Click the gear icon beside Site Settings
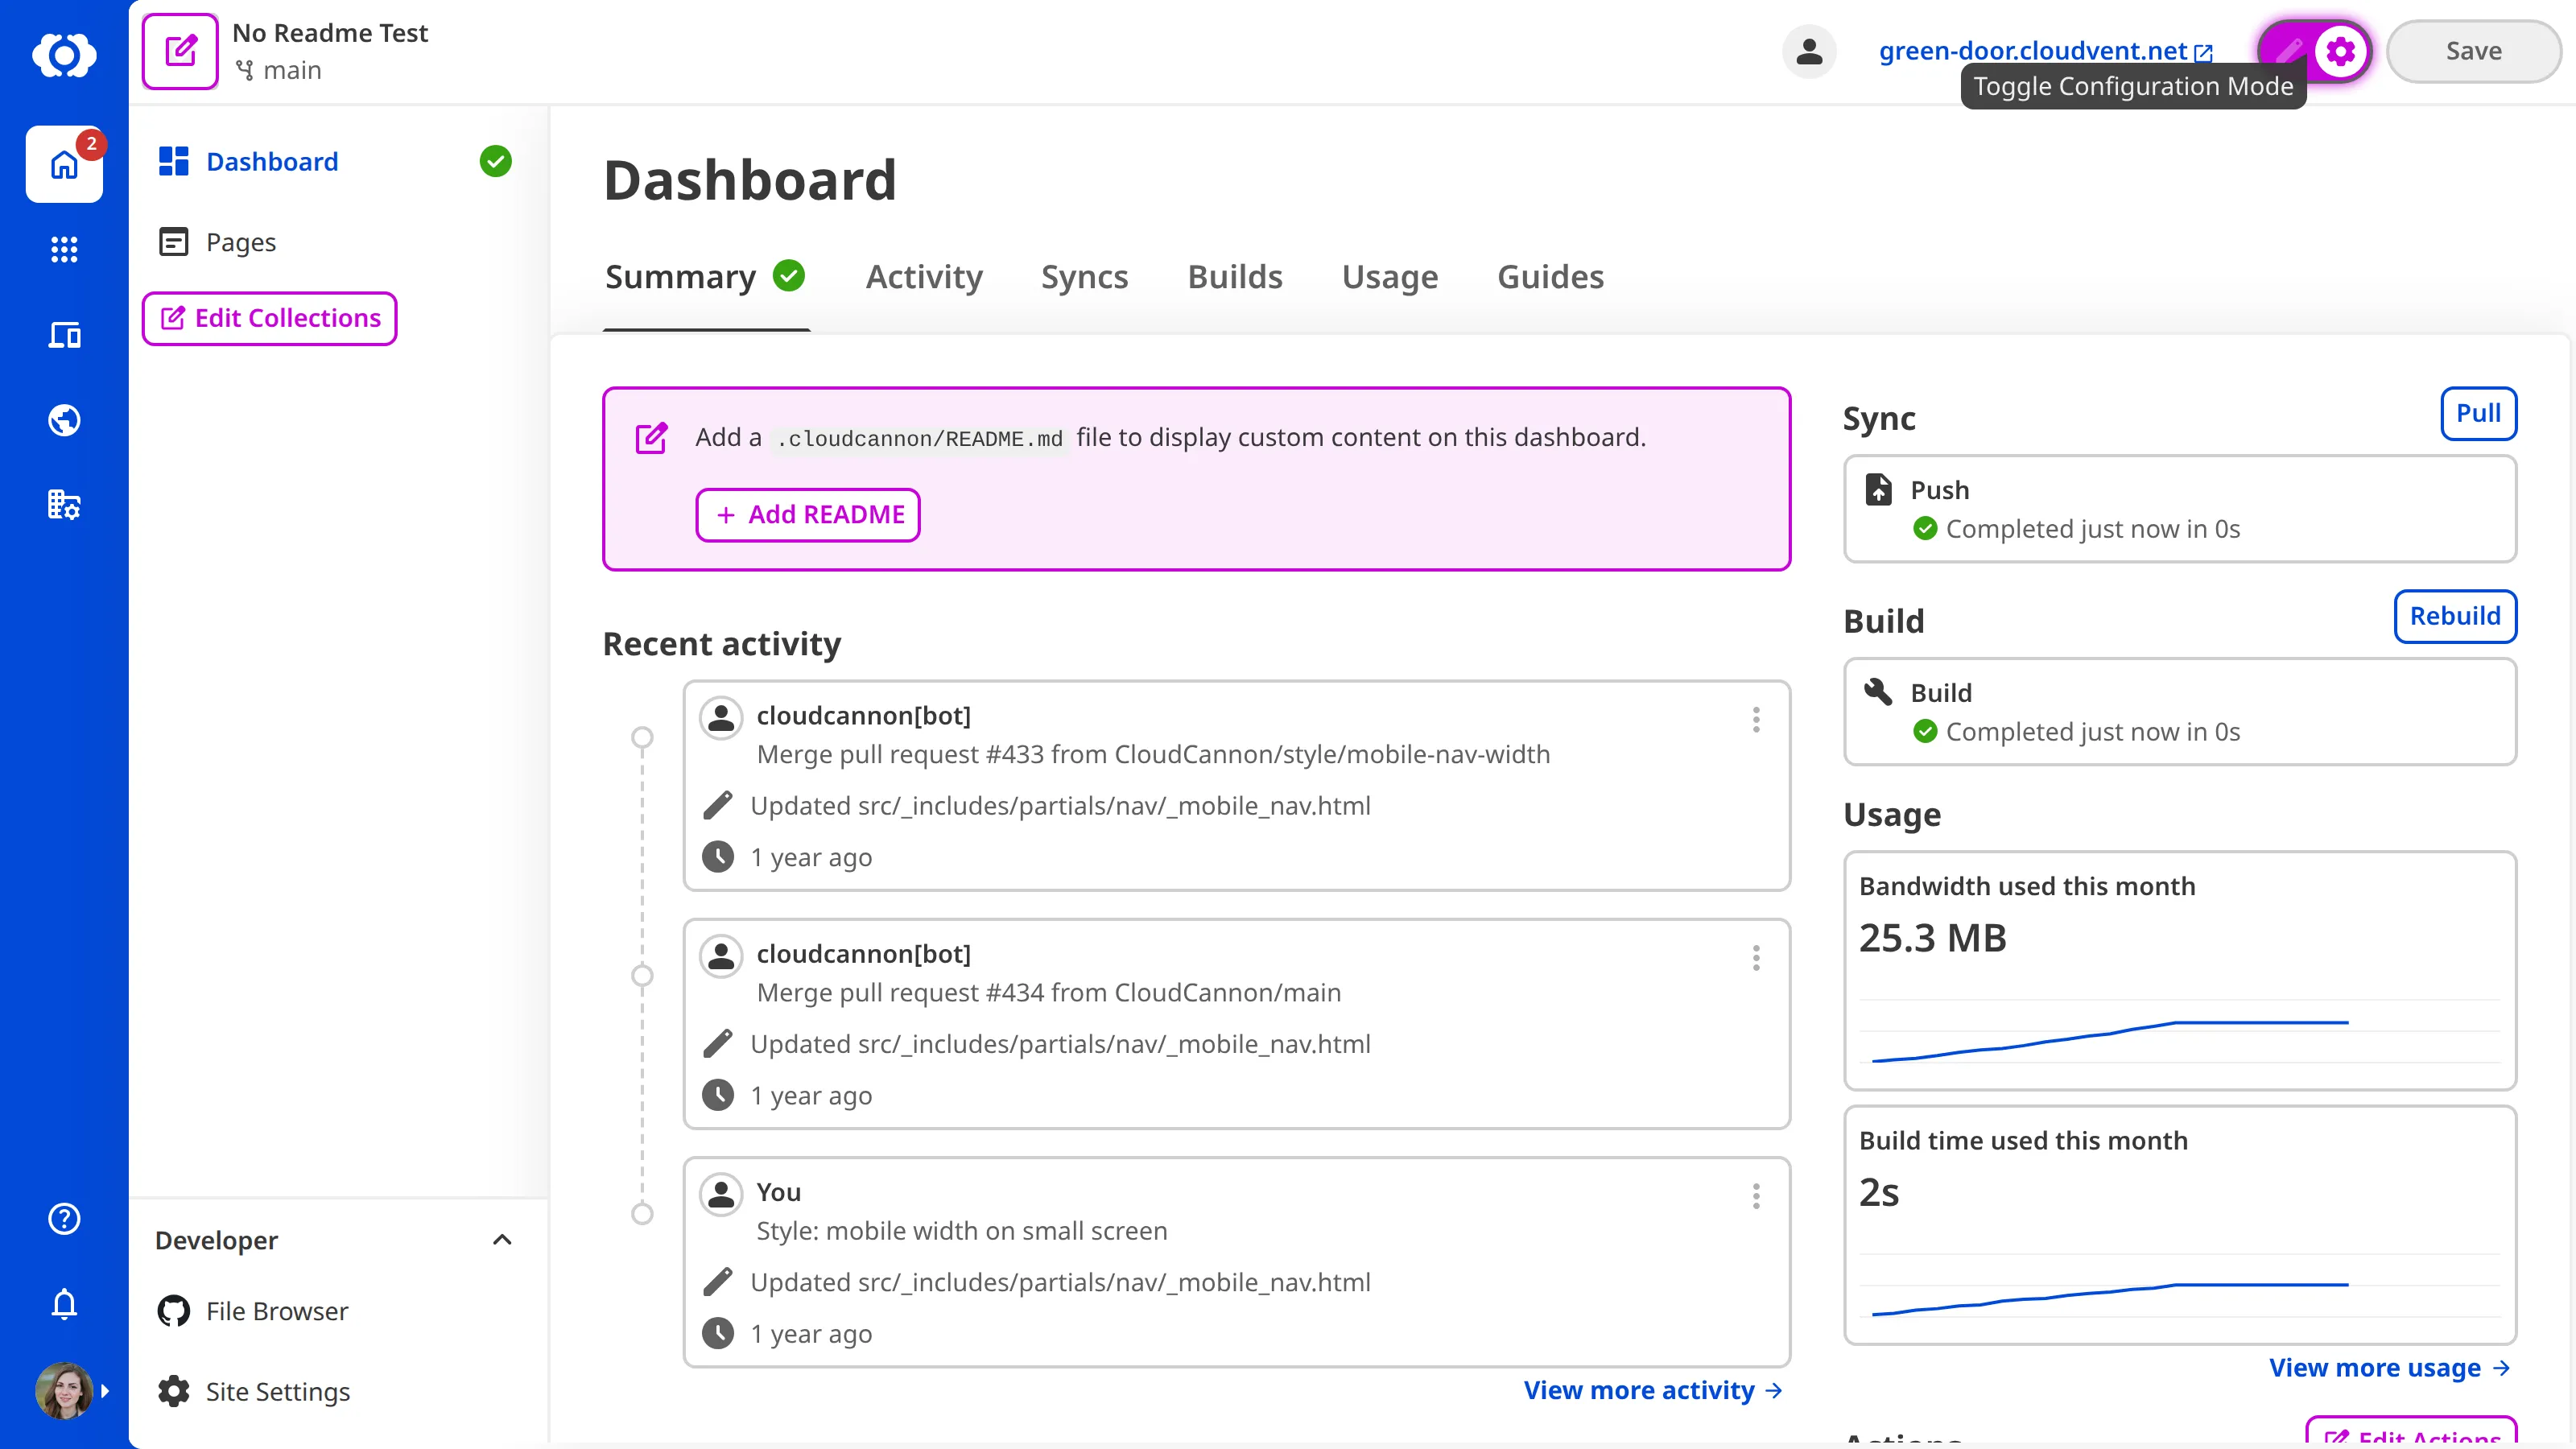Image resolution: width=2576 pixels, height=1449 pixels. pos(174,1391)
